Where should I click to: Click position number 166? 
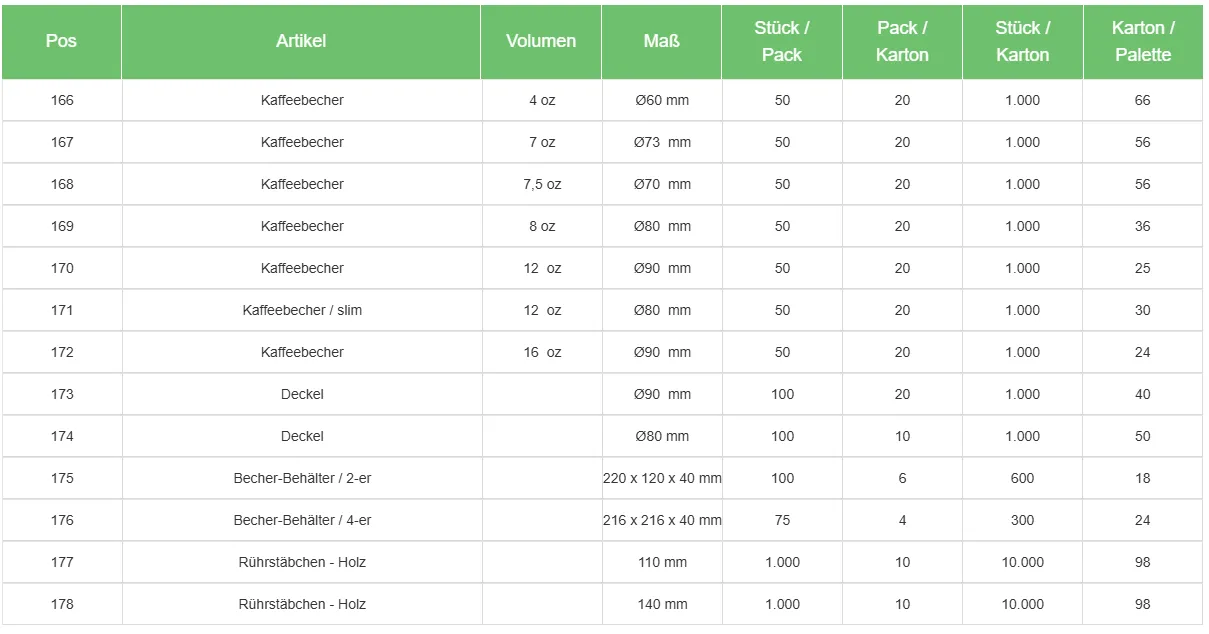[62, 100]
